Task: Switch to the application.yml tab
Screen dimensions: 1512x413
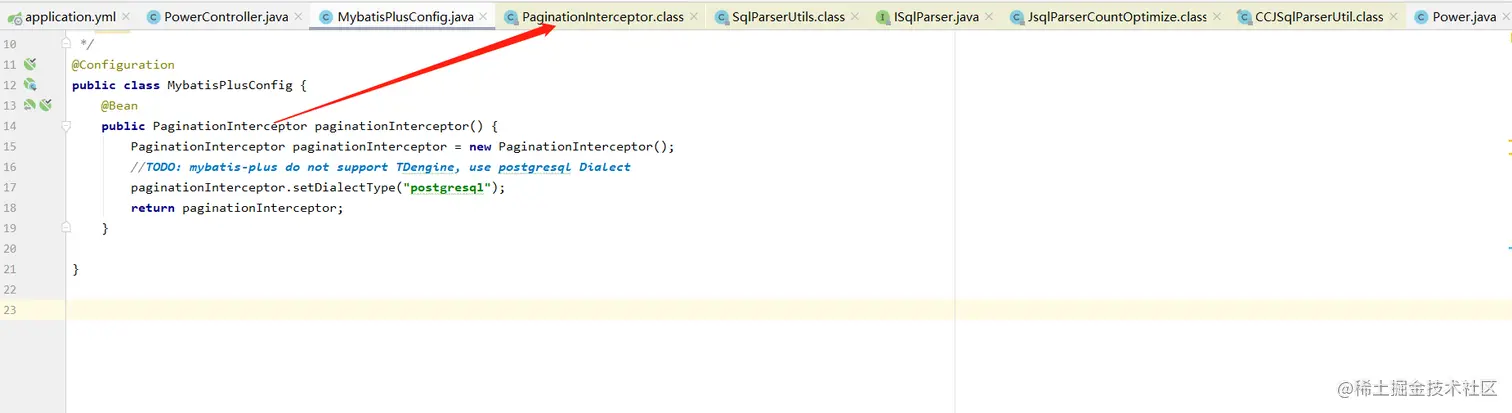Action: click(x=70, y=17)
